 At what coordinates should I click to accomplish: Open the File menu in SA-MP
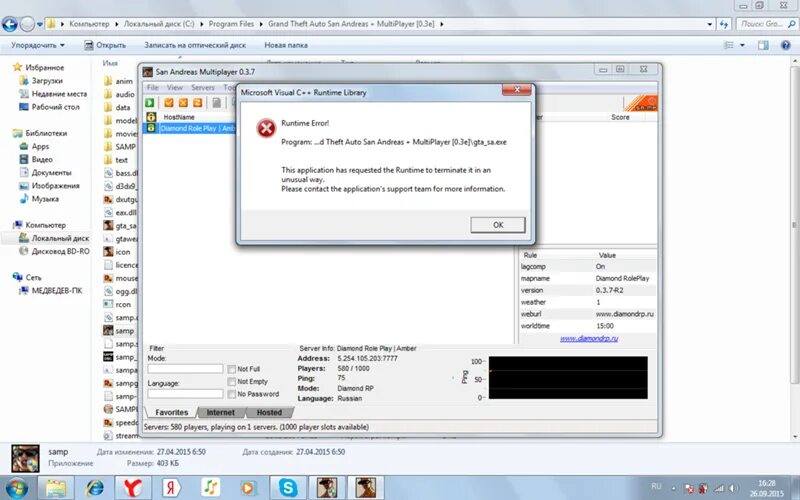(x=153, y=88)
